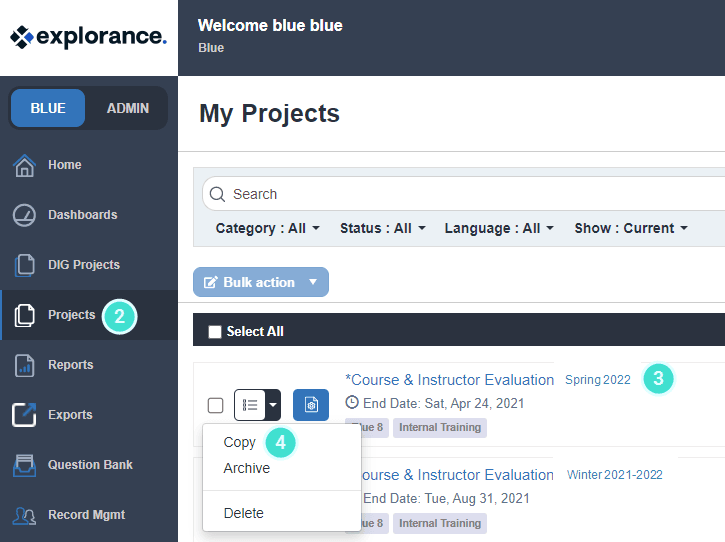Click the search magnifier icon

(217, 194)
